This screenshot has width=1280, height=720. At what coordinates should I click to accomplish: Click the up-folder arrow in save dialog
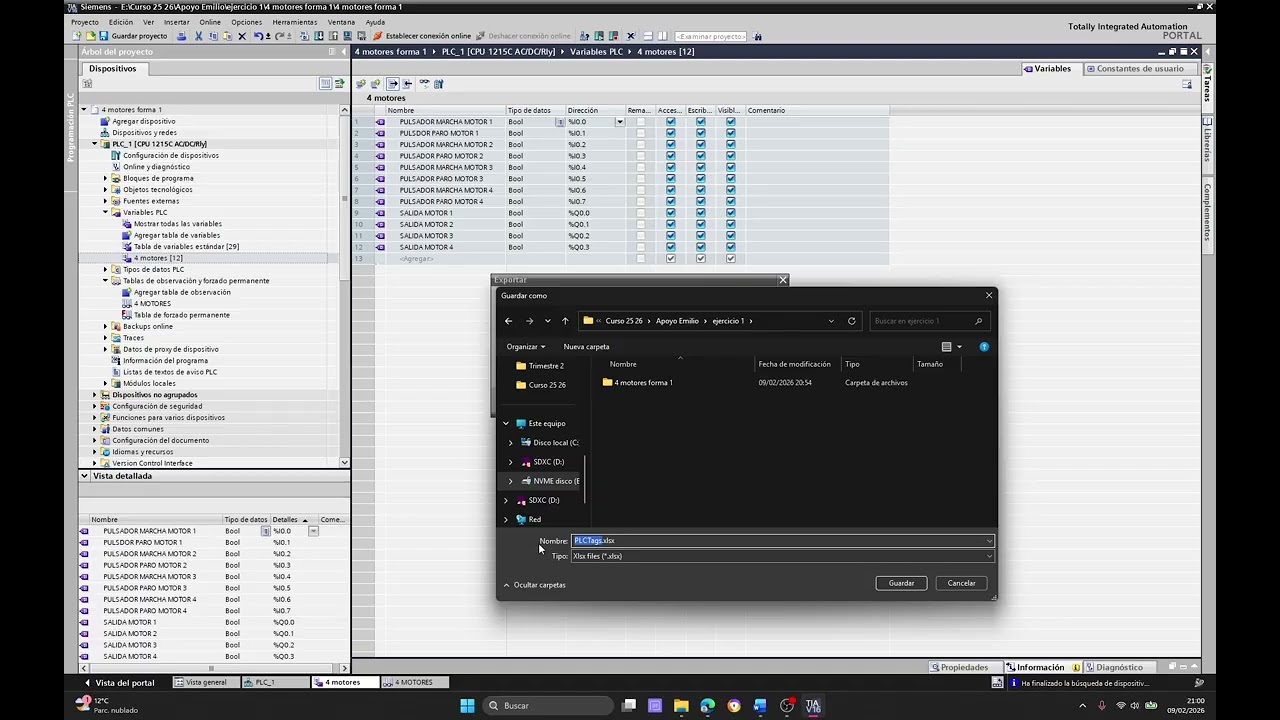pyautogui.click(x=565, y=321)
